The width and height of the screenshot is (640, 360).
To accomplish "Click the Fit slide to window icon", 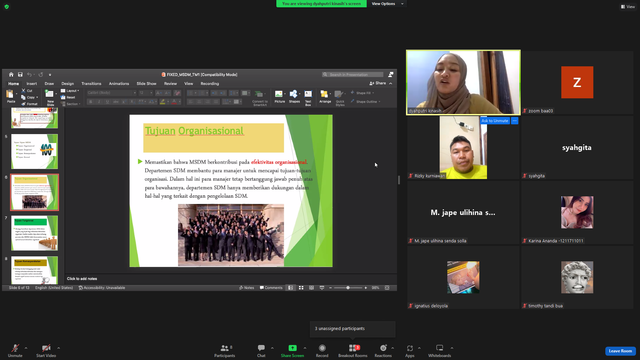I will tap(387, 288).
